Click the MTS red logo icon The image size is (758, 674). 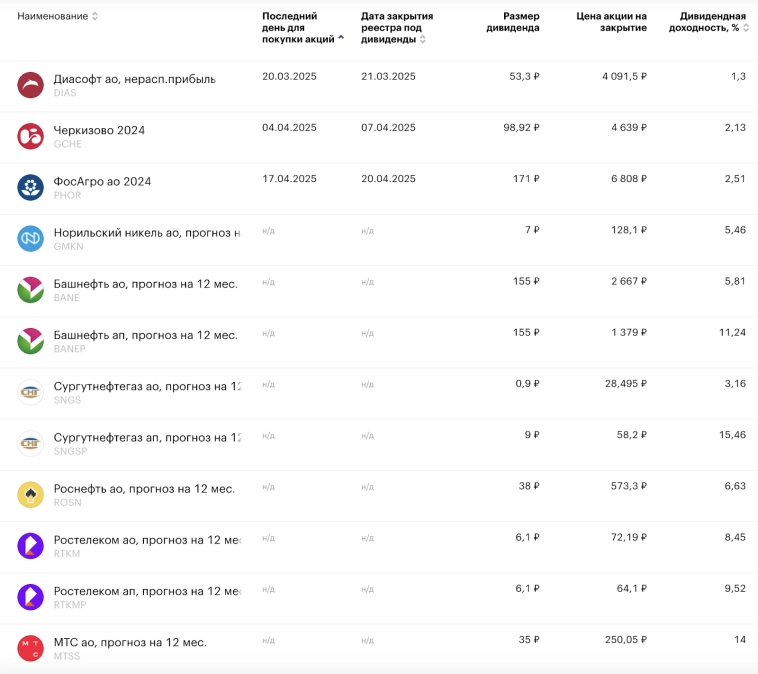tap(30, 648)
